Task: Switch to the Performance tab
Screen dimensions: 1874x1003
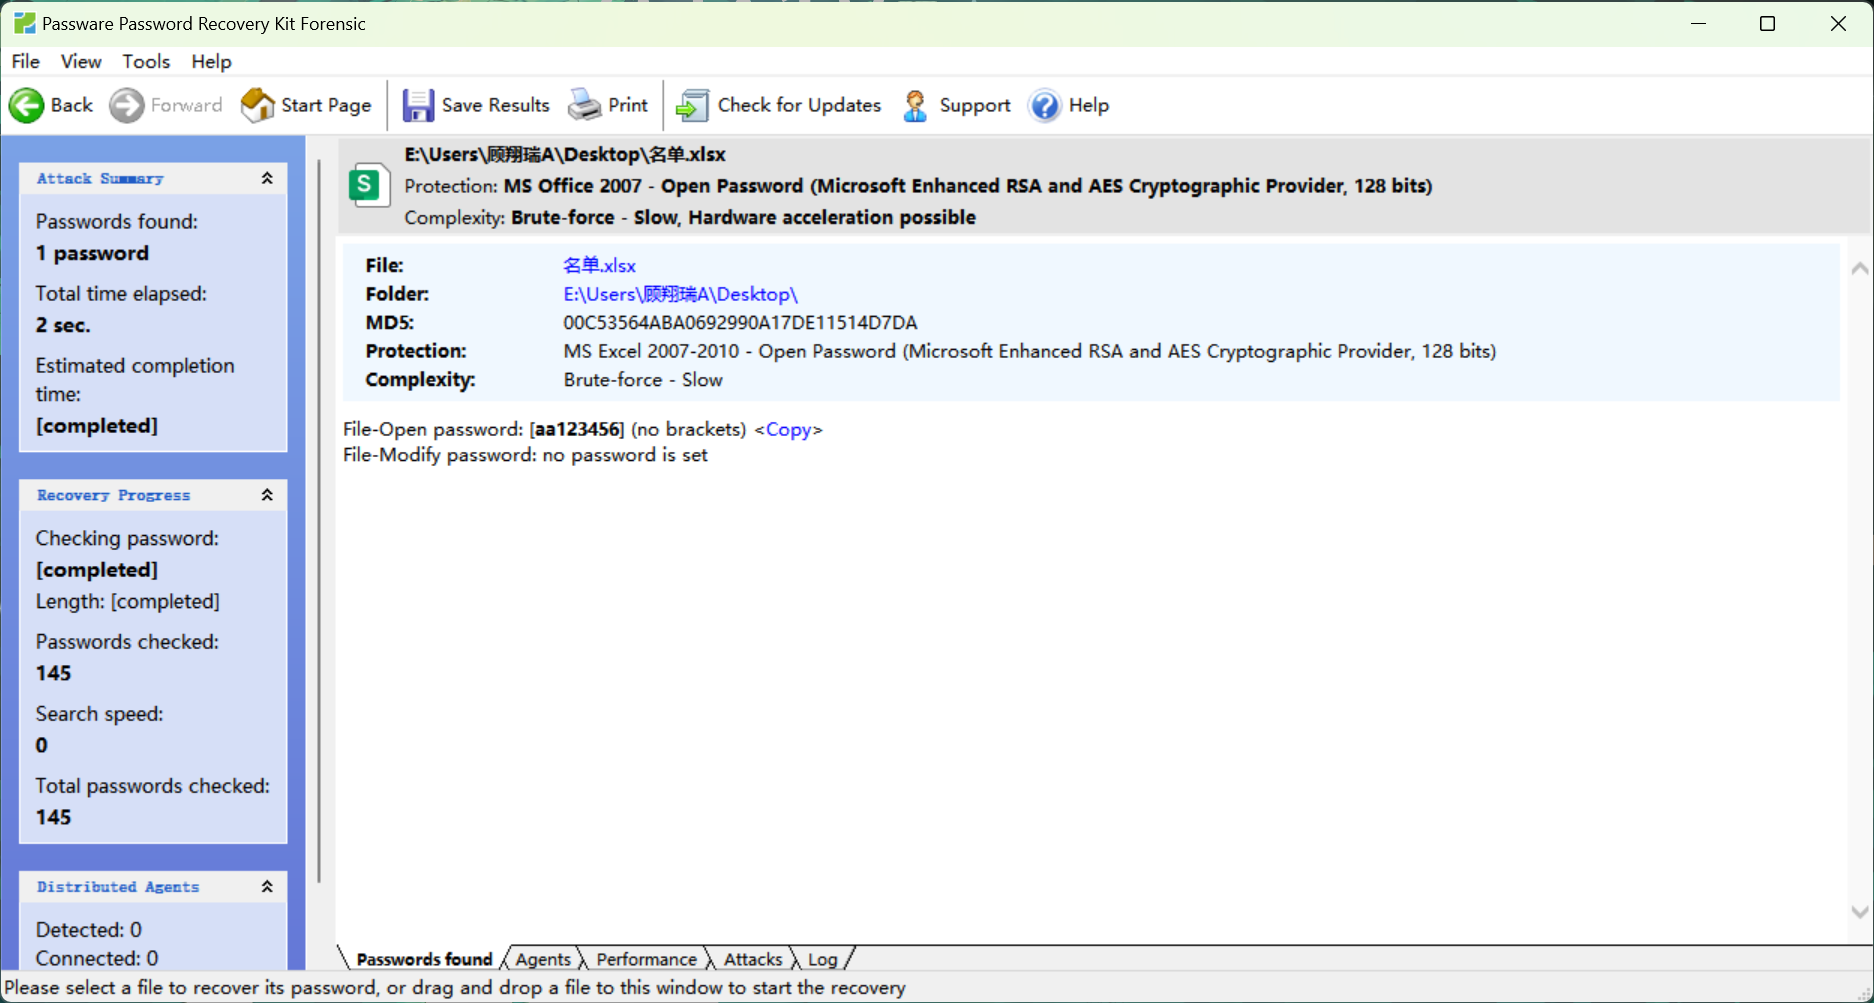Action: tap(646, 959)
